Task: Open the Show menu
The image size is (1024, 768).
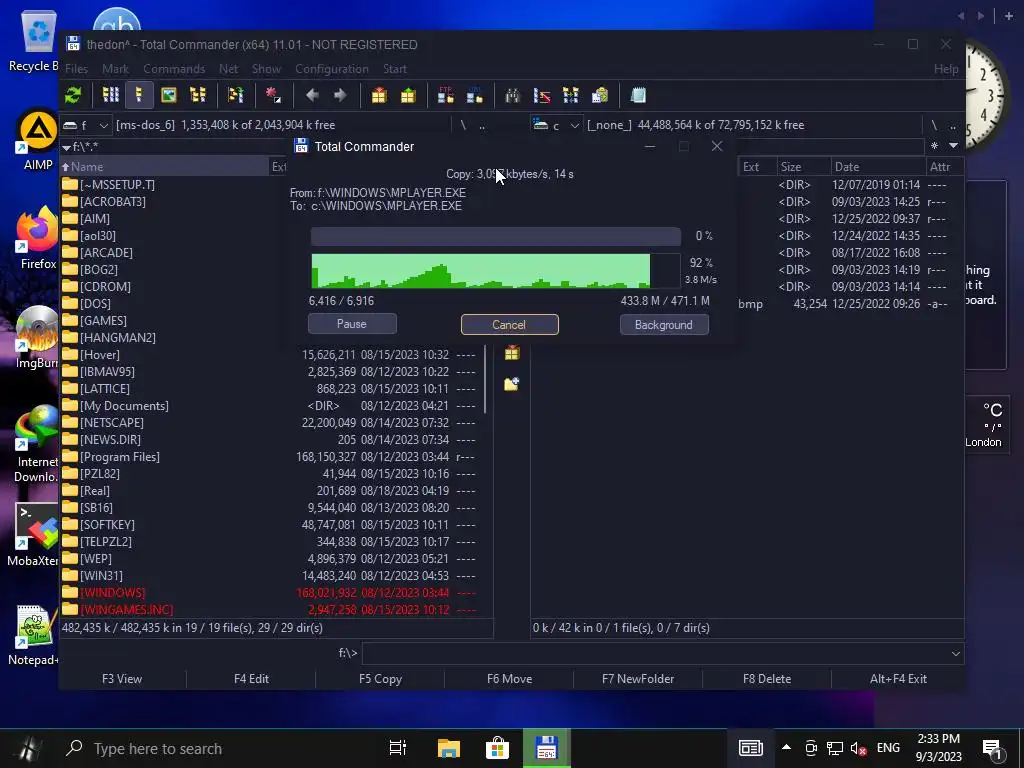Action: (266, 69)
